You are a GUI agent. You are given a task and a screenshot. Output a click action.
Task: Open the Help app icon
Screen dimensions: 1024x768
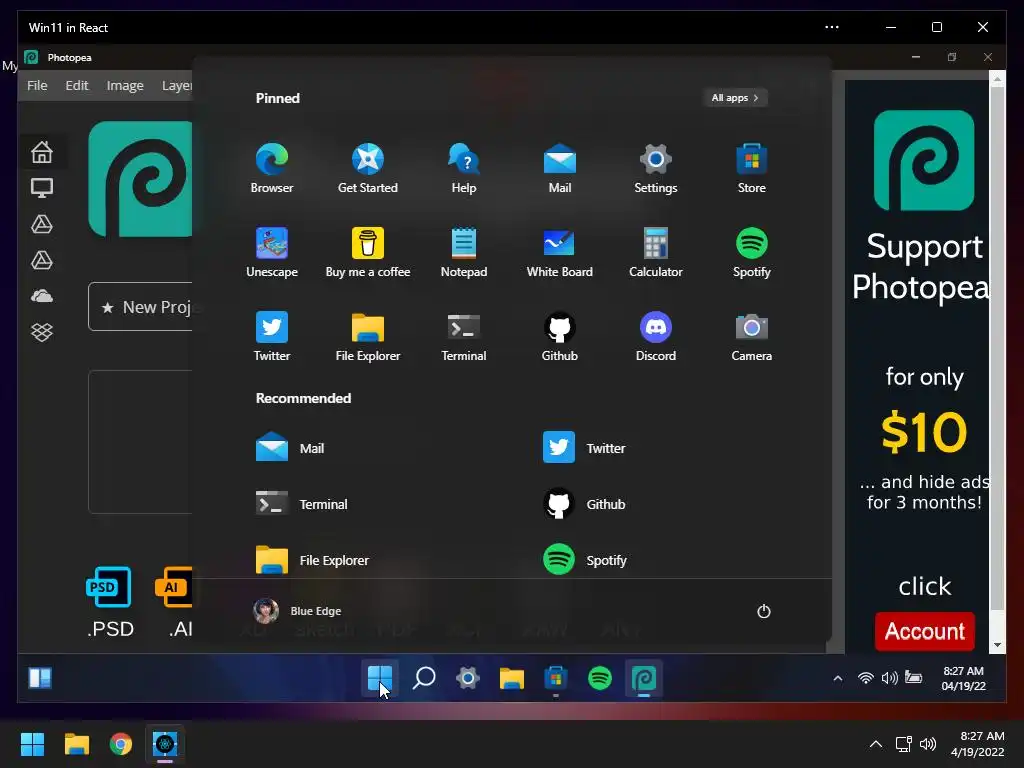pos(464,168)
